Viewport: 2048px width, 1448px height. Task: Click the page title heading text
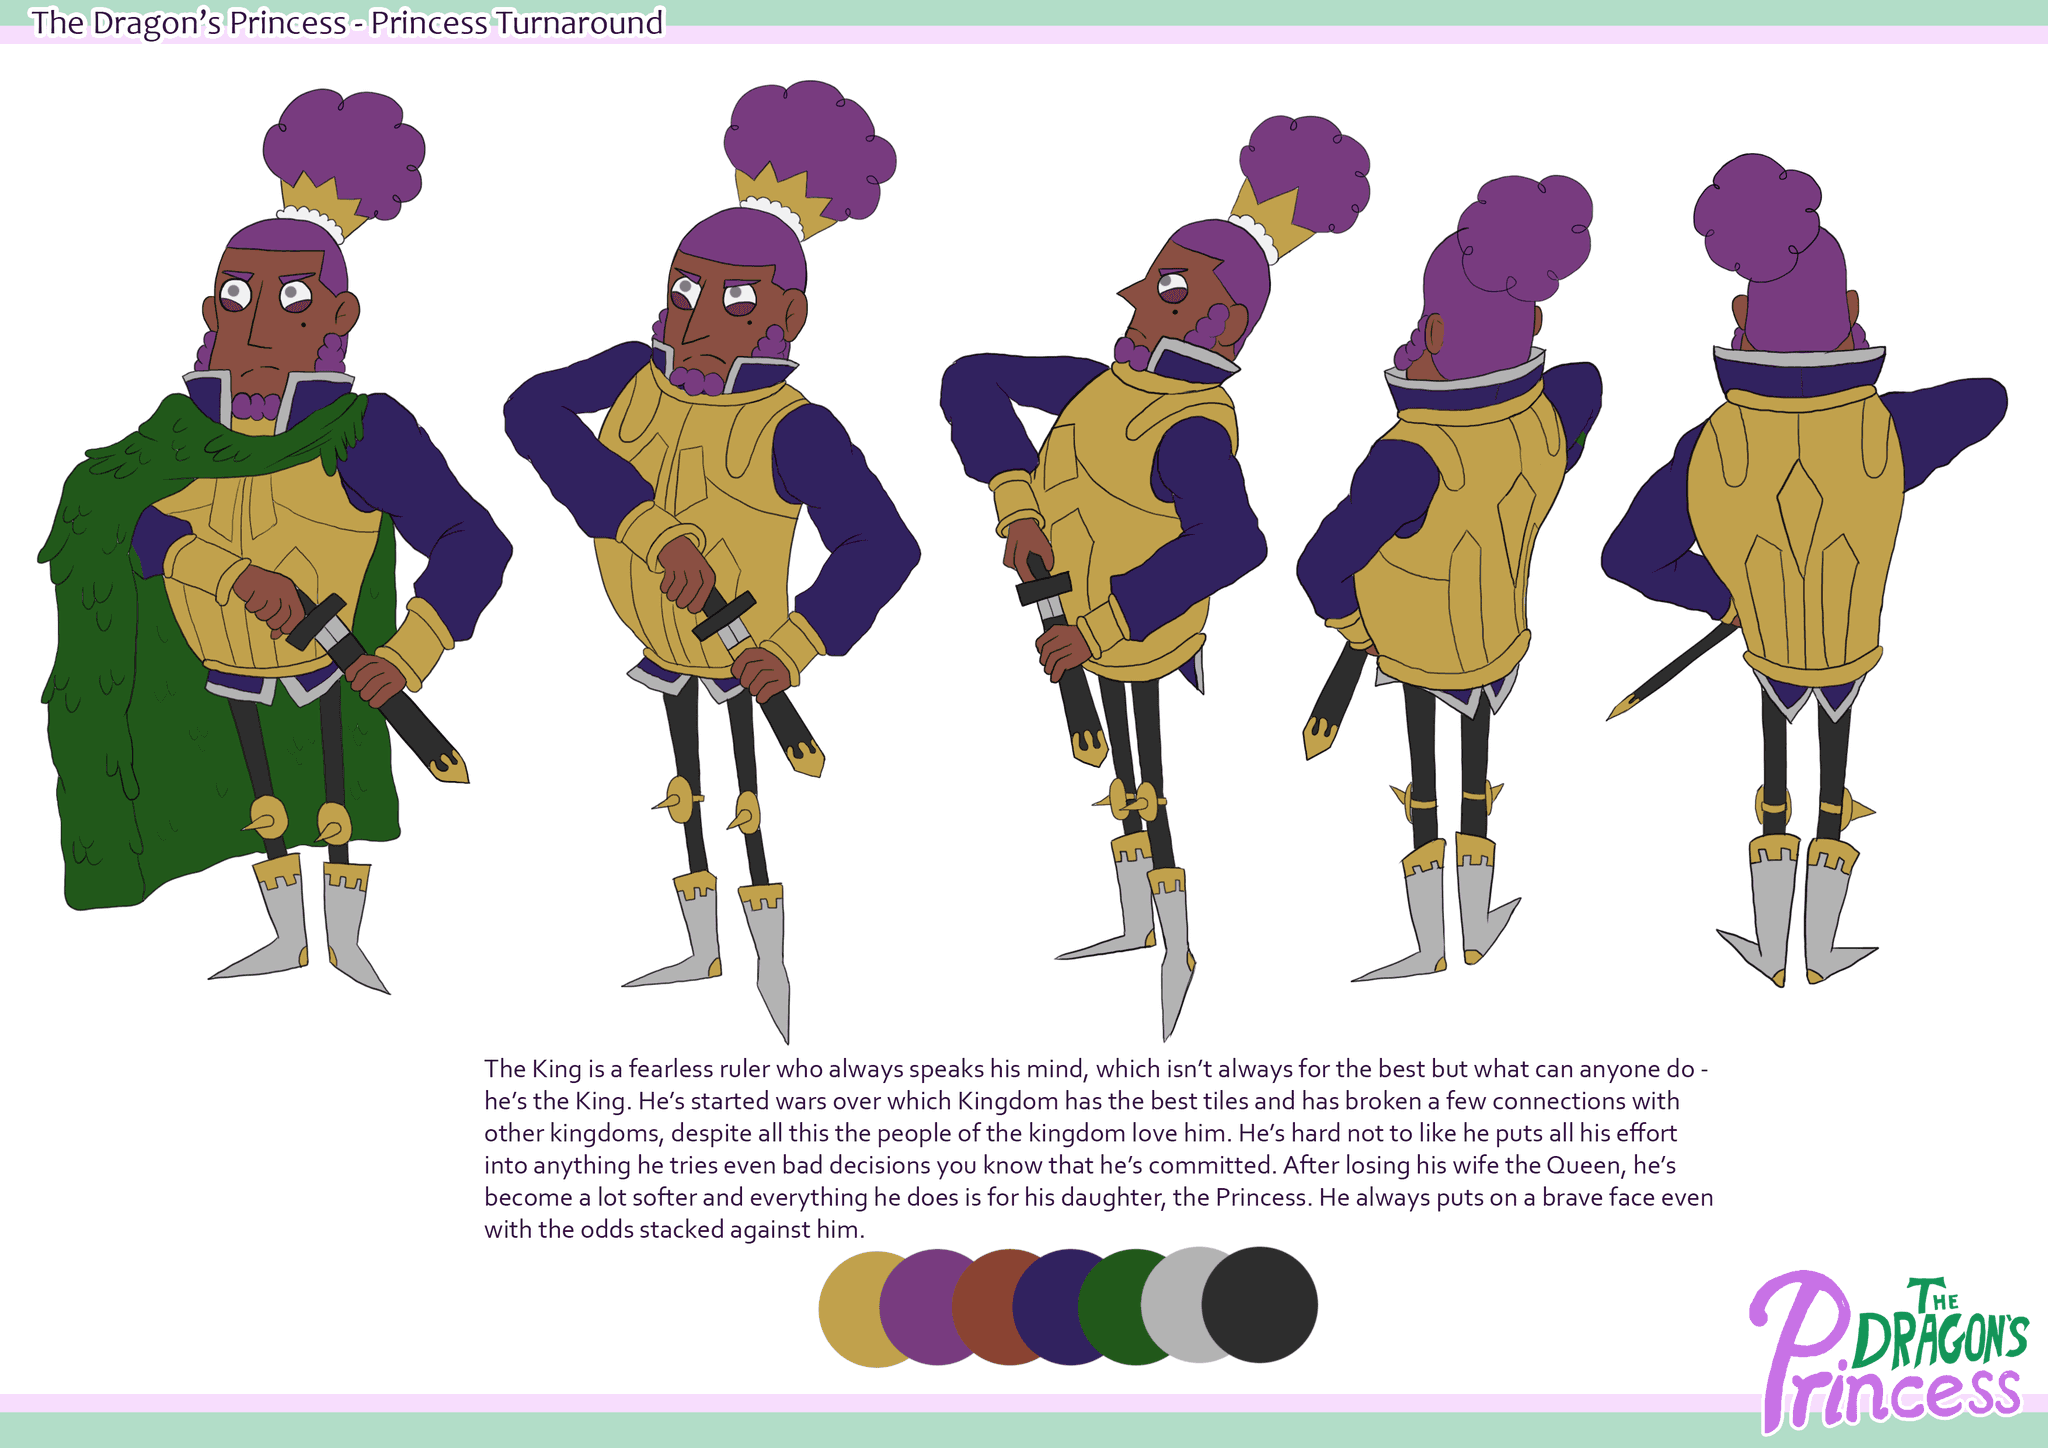click(x=347, y=23)
